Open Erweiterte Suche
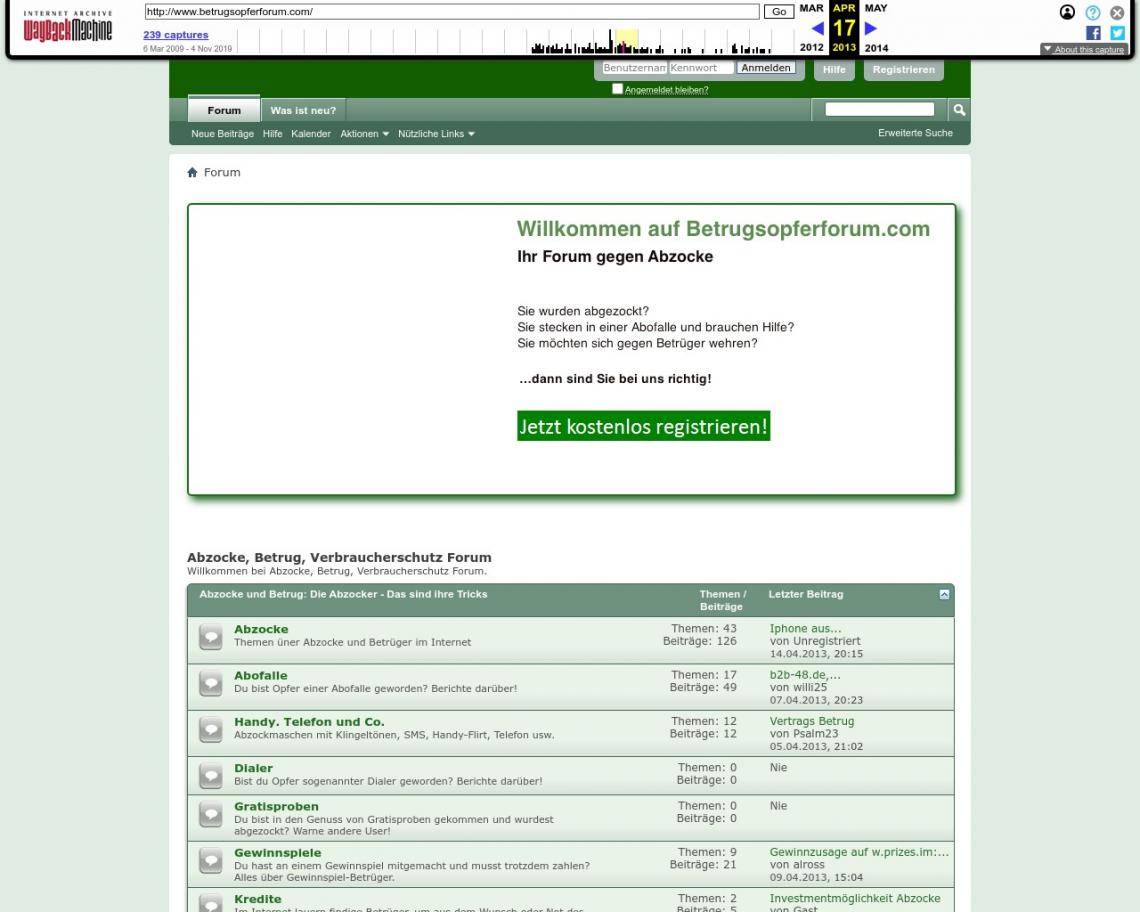1140x912 pixels. tap(915, 133)
